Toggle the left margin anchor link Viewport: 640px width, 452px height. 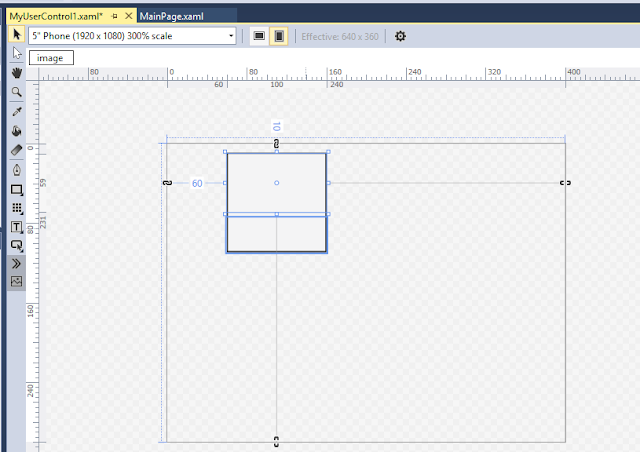pyautogui.click(x=167, y=183)
